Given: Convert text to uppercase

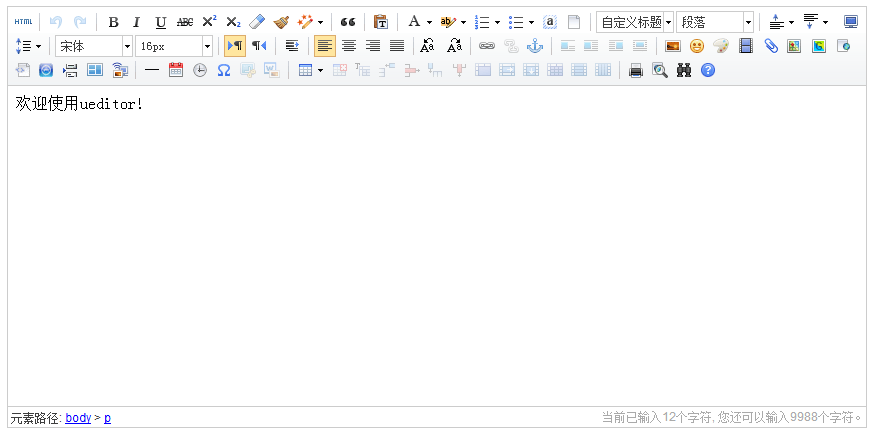Looking at the screenshot, I should (427, 46).
